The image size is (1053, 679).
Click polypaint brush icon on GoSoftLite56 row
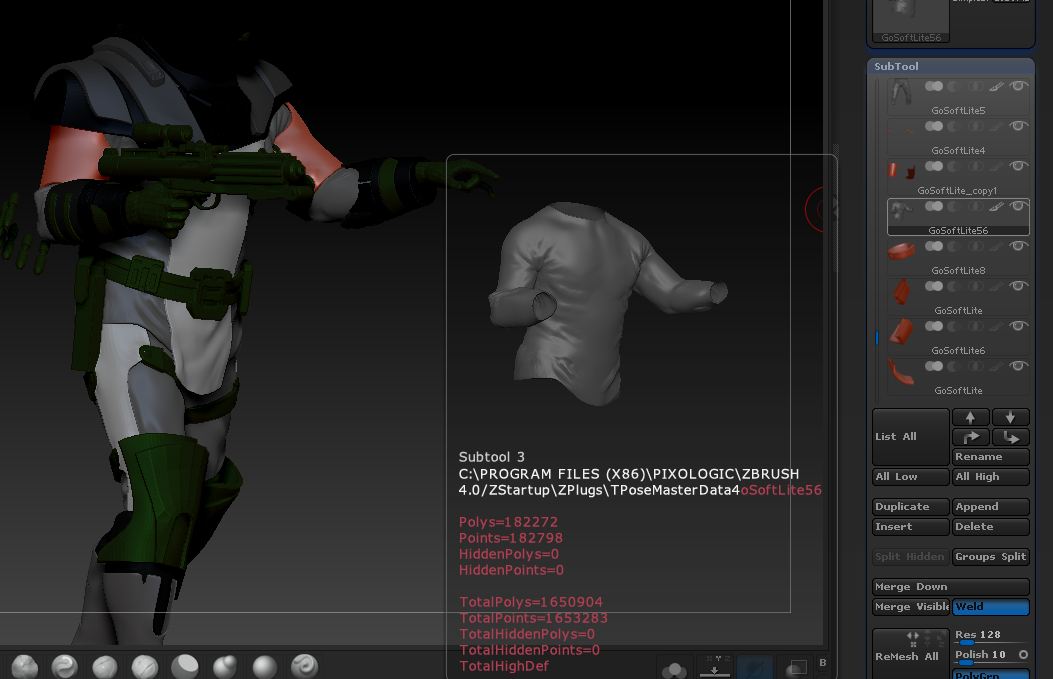(x=997, y=206)
